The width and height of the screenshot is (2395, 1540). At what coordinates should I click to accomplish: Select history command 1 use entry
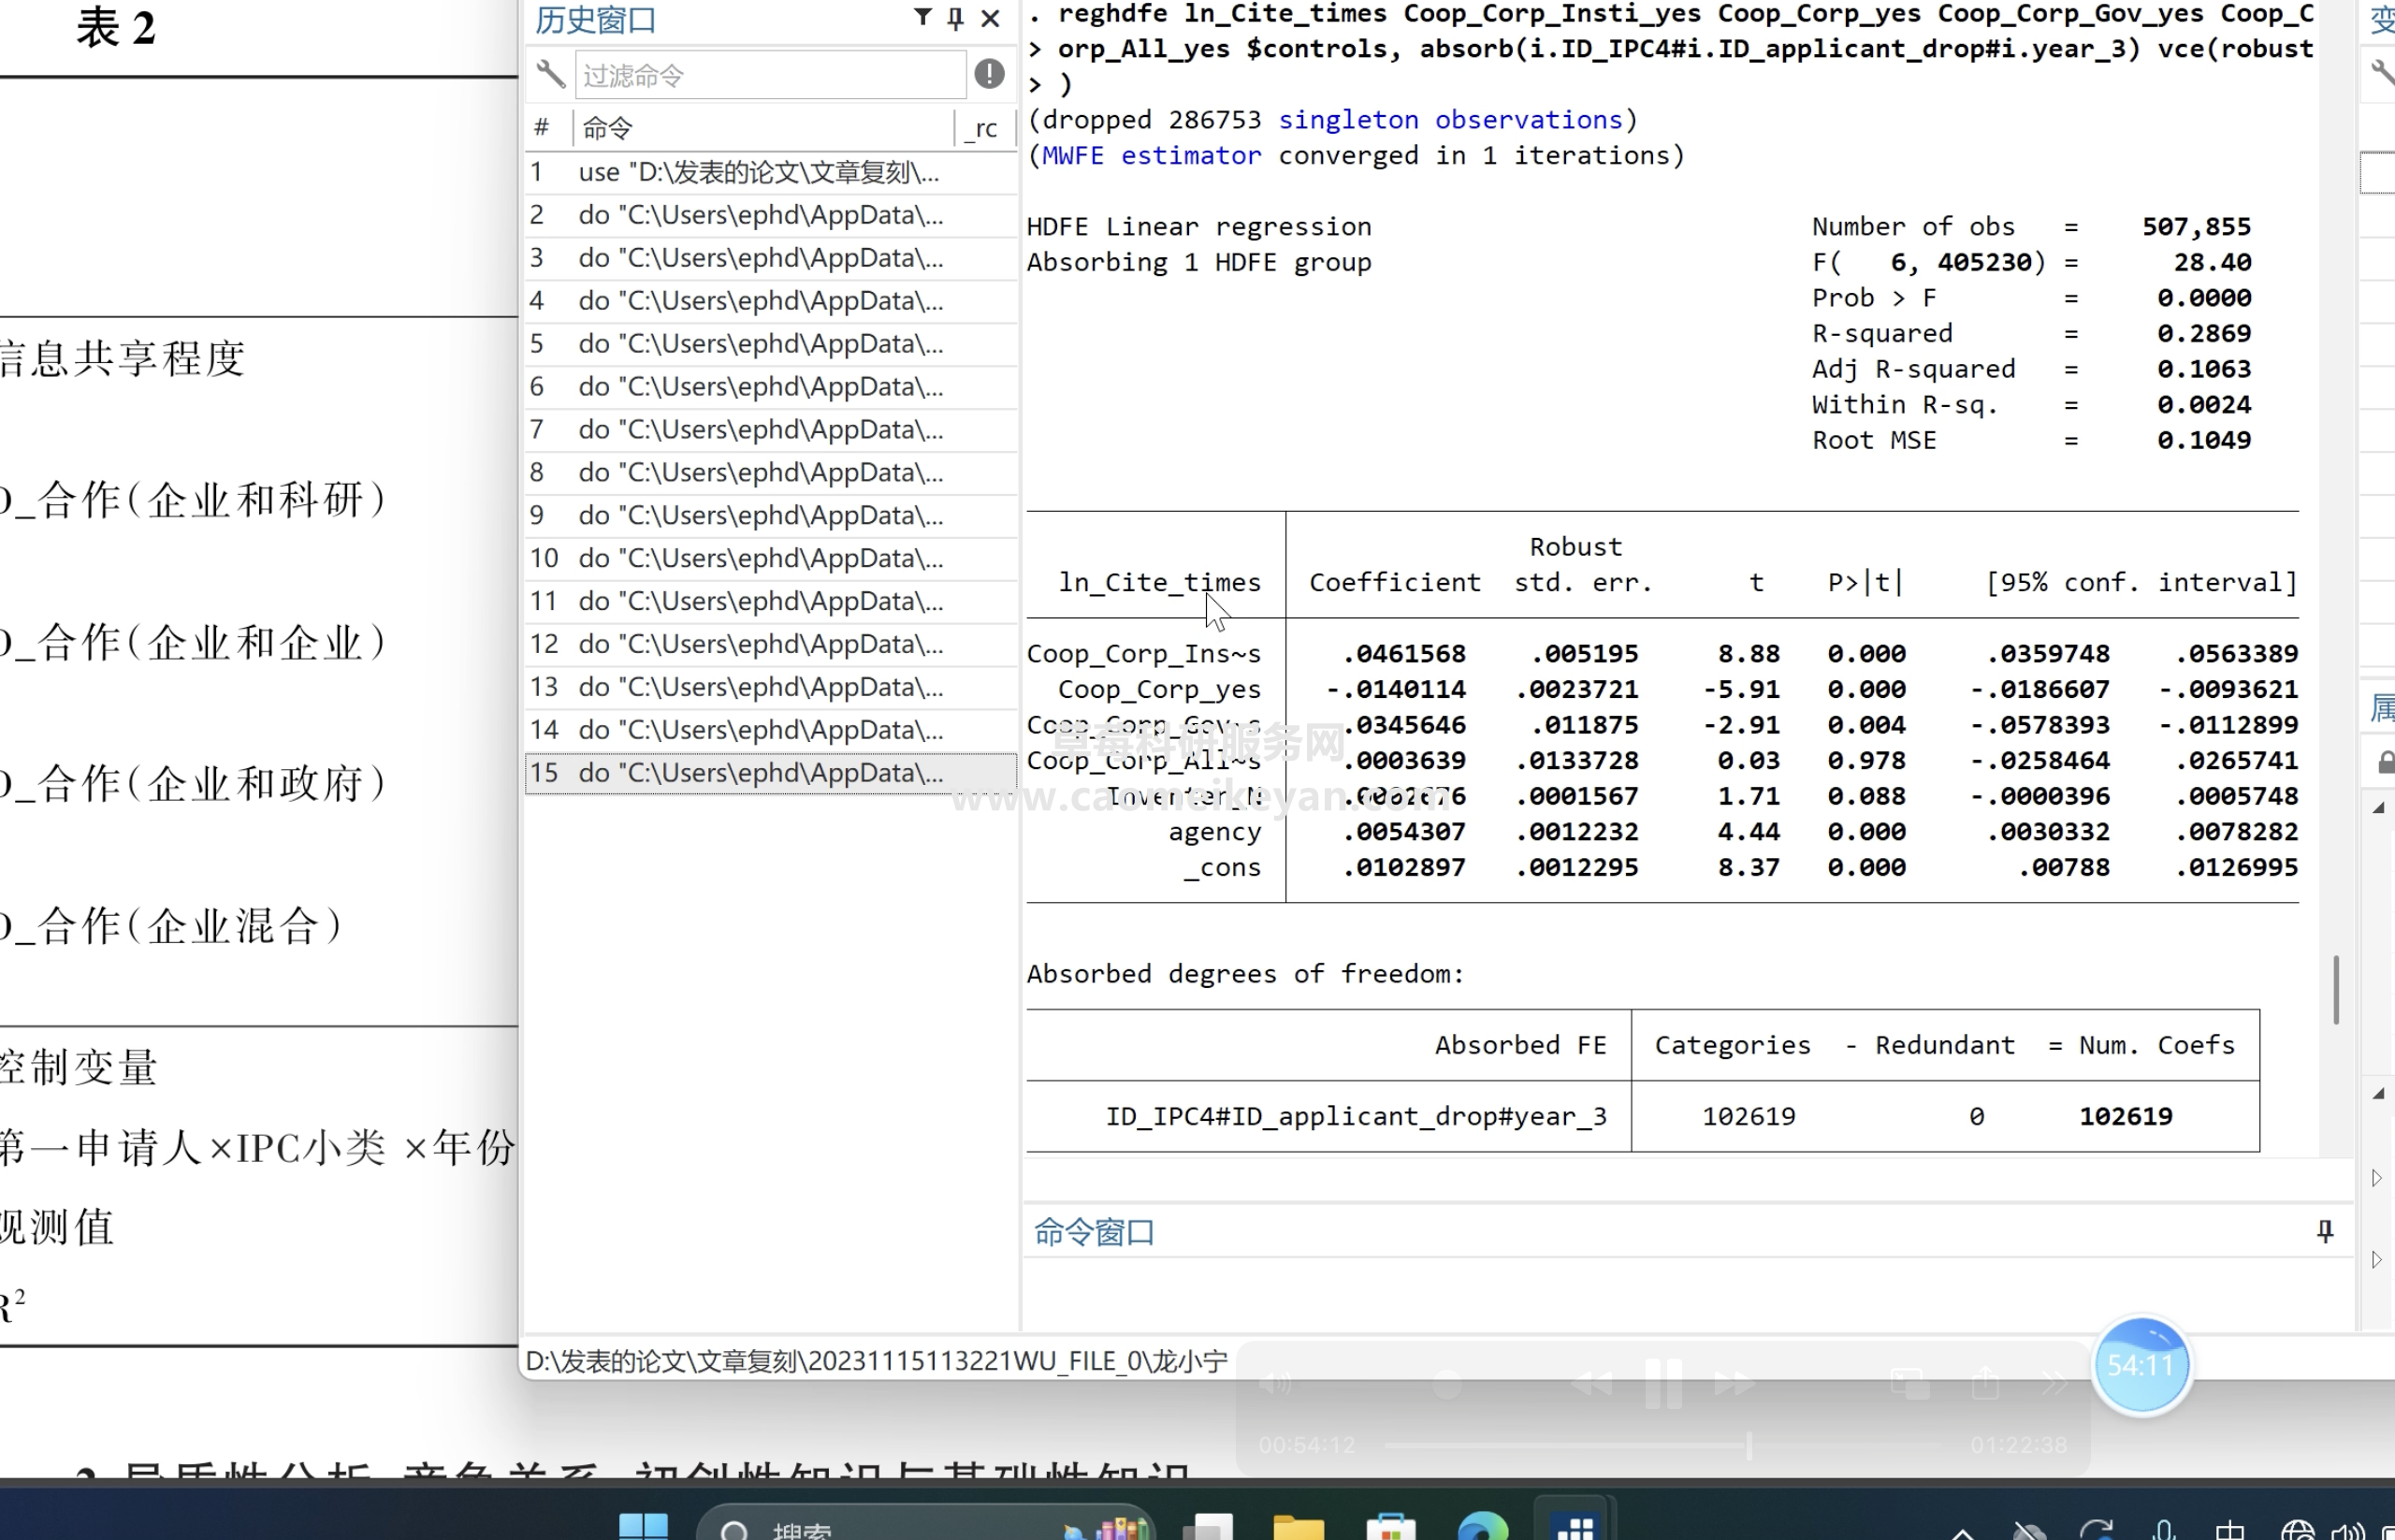(758, 172)
